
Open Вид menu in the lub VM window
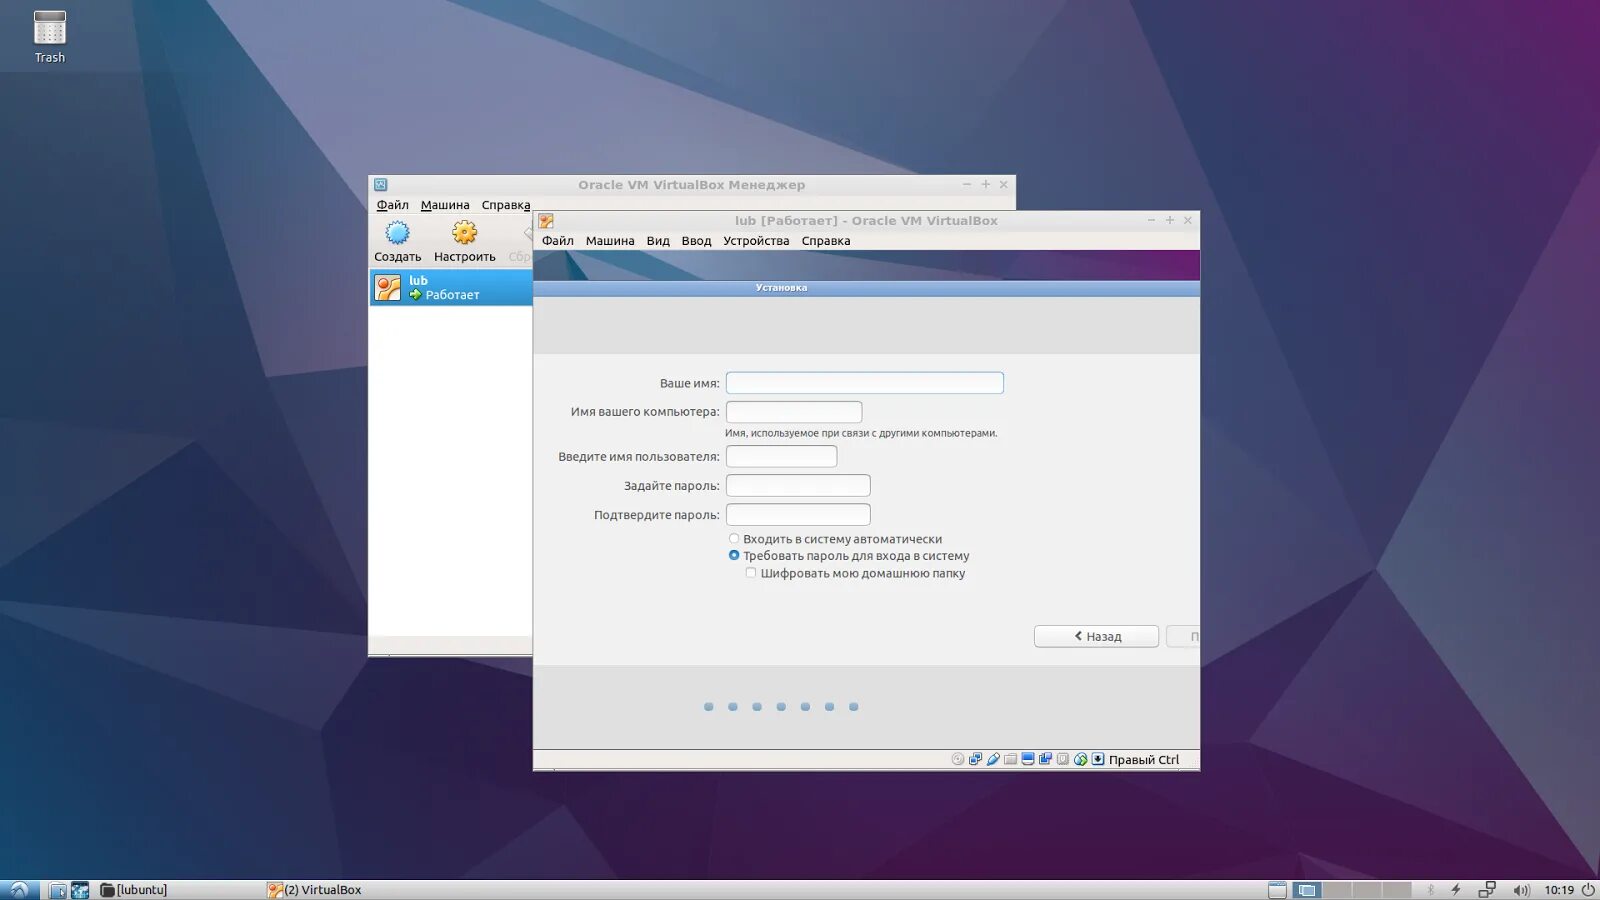tap(658, 241)
